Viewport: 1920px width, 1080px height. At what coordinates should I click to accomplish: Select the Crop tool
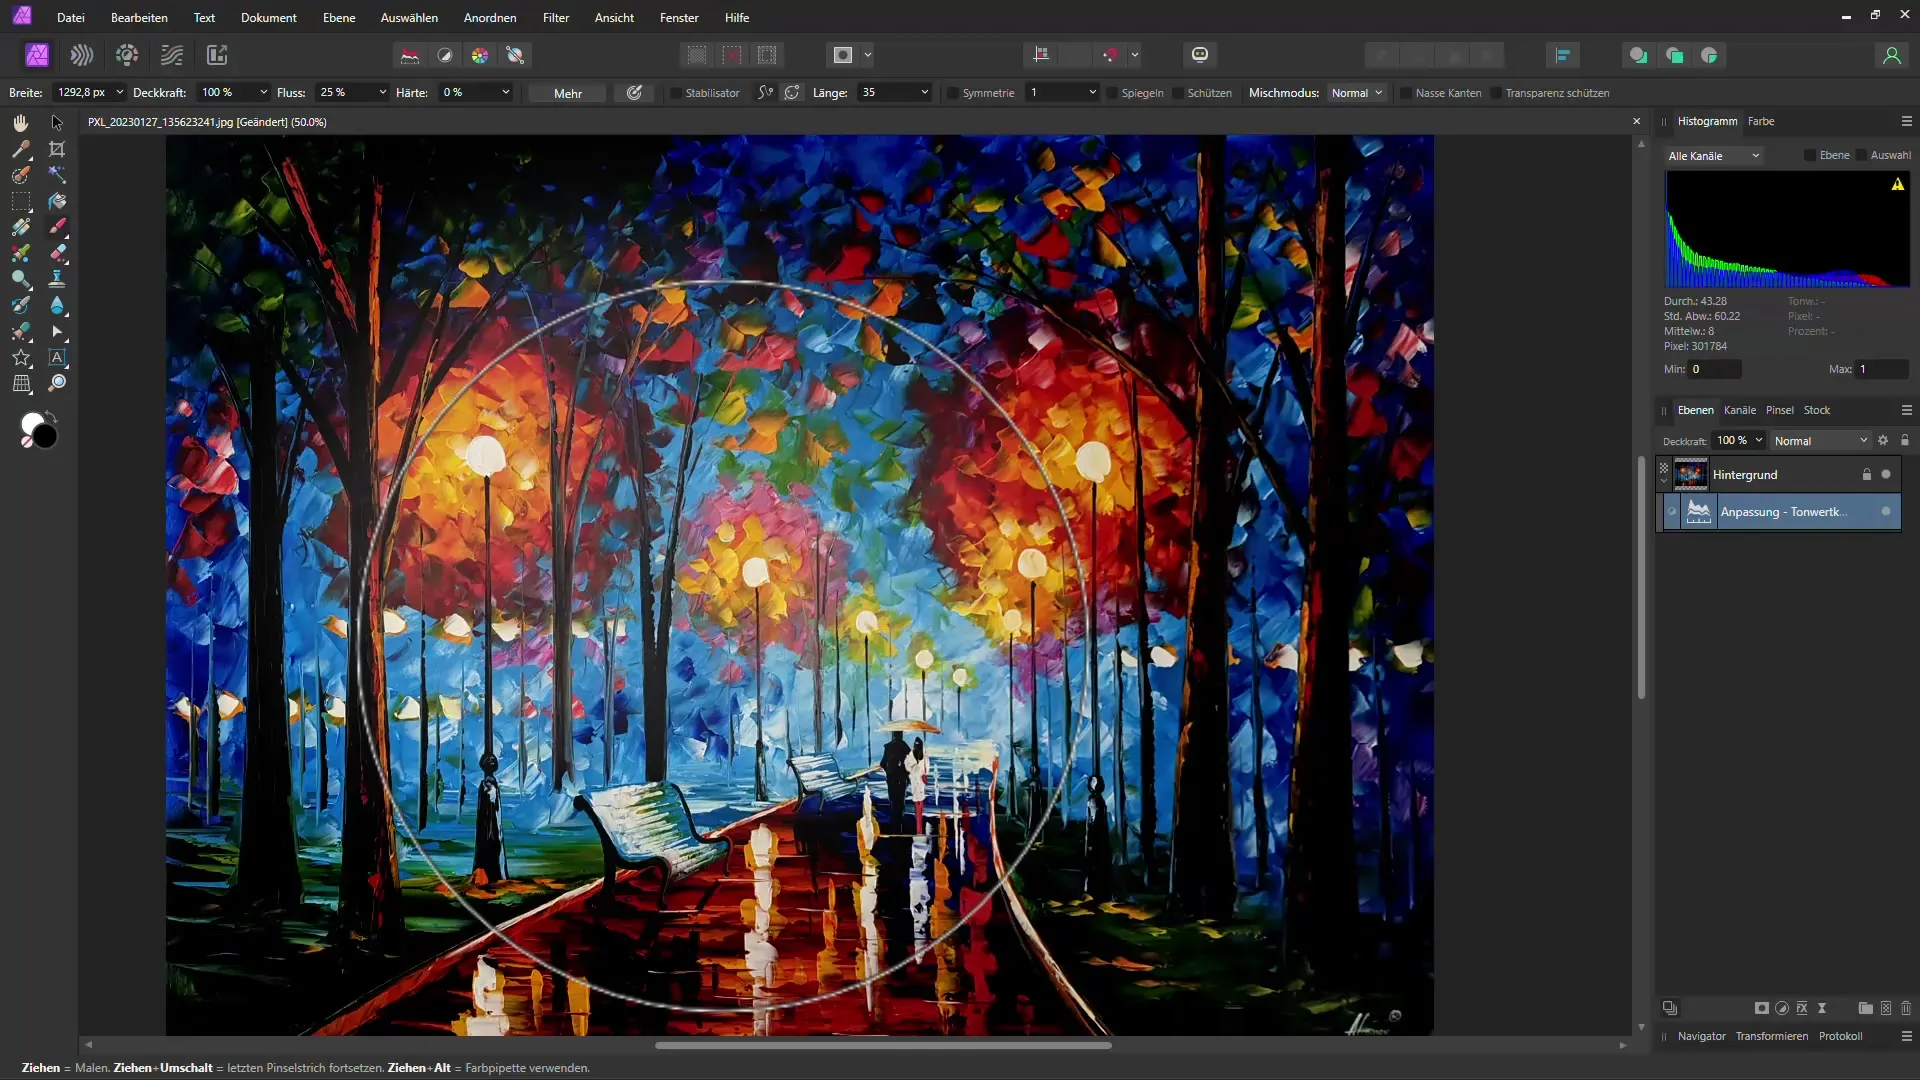click(x=57, y=149)
